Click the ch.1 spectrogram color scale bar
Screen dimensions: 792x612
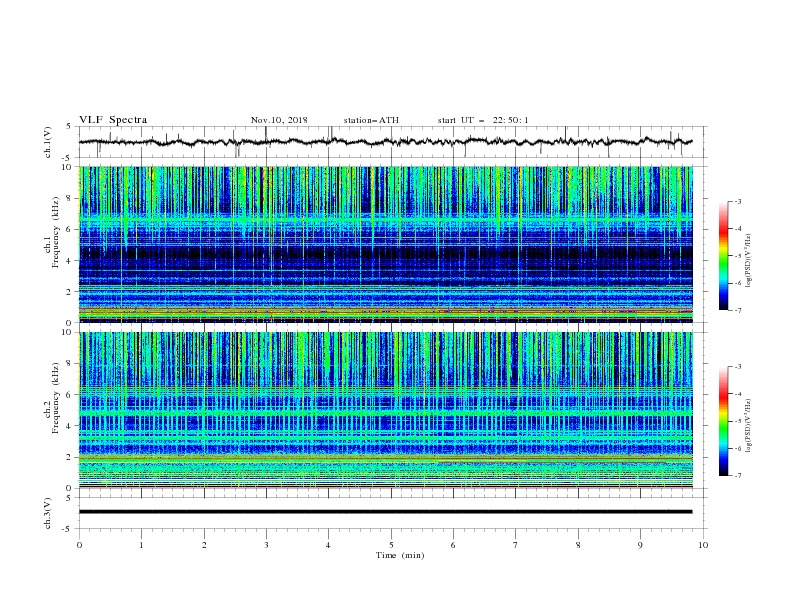pos(724,256)
